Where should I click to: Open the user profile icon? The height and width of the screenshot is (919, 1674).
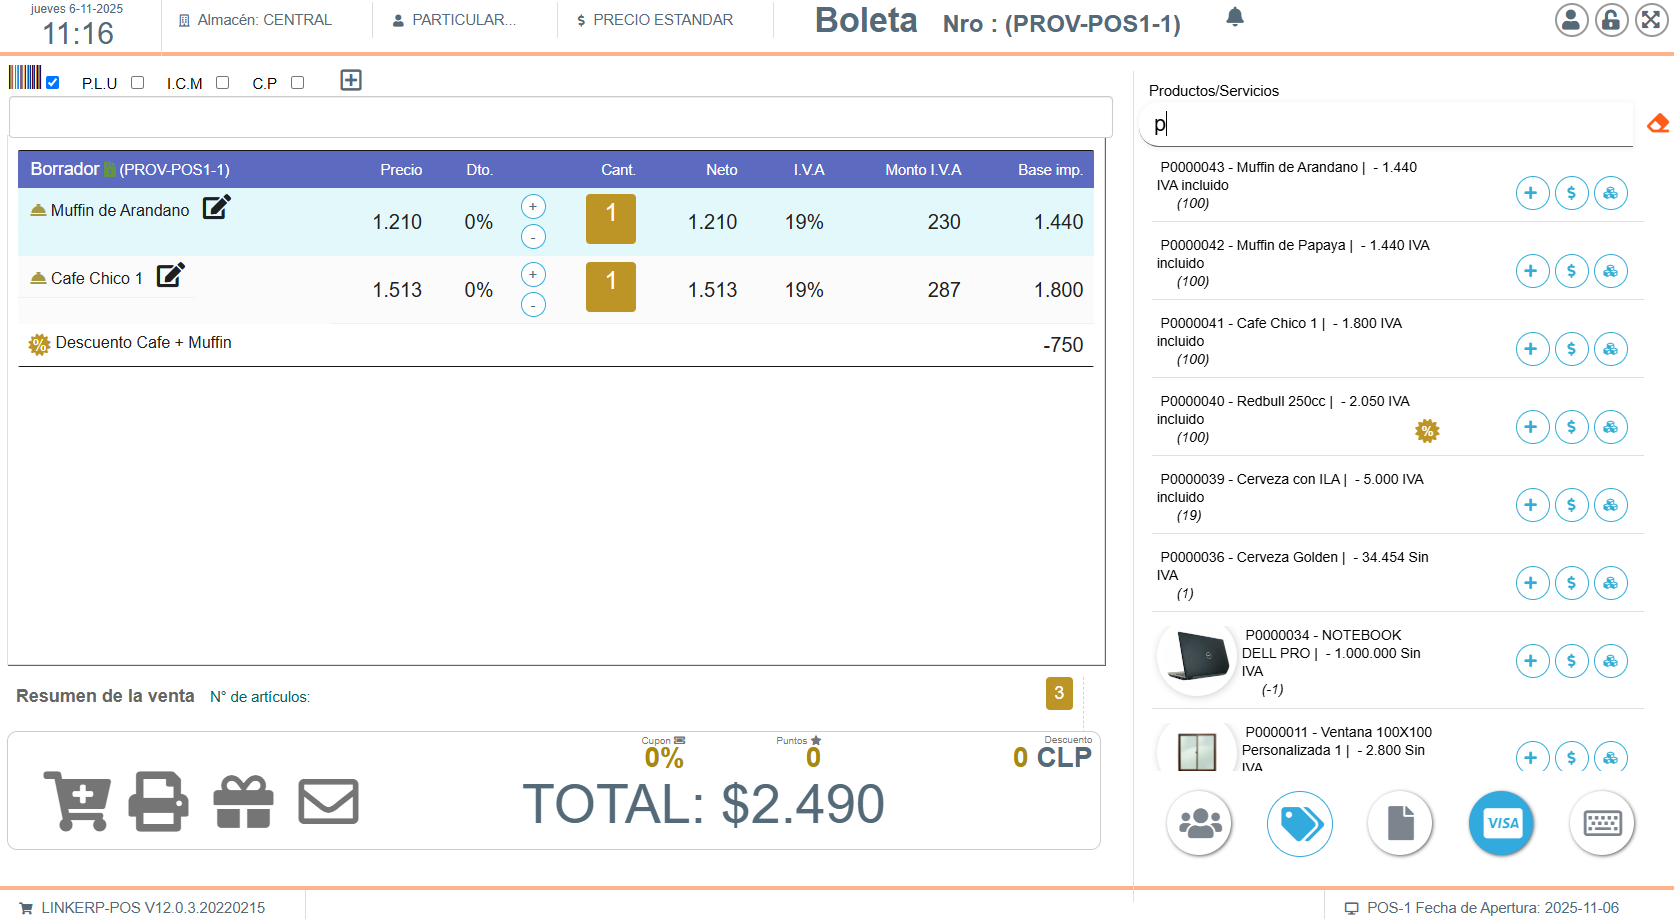click(x=1571, y=20)
